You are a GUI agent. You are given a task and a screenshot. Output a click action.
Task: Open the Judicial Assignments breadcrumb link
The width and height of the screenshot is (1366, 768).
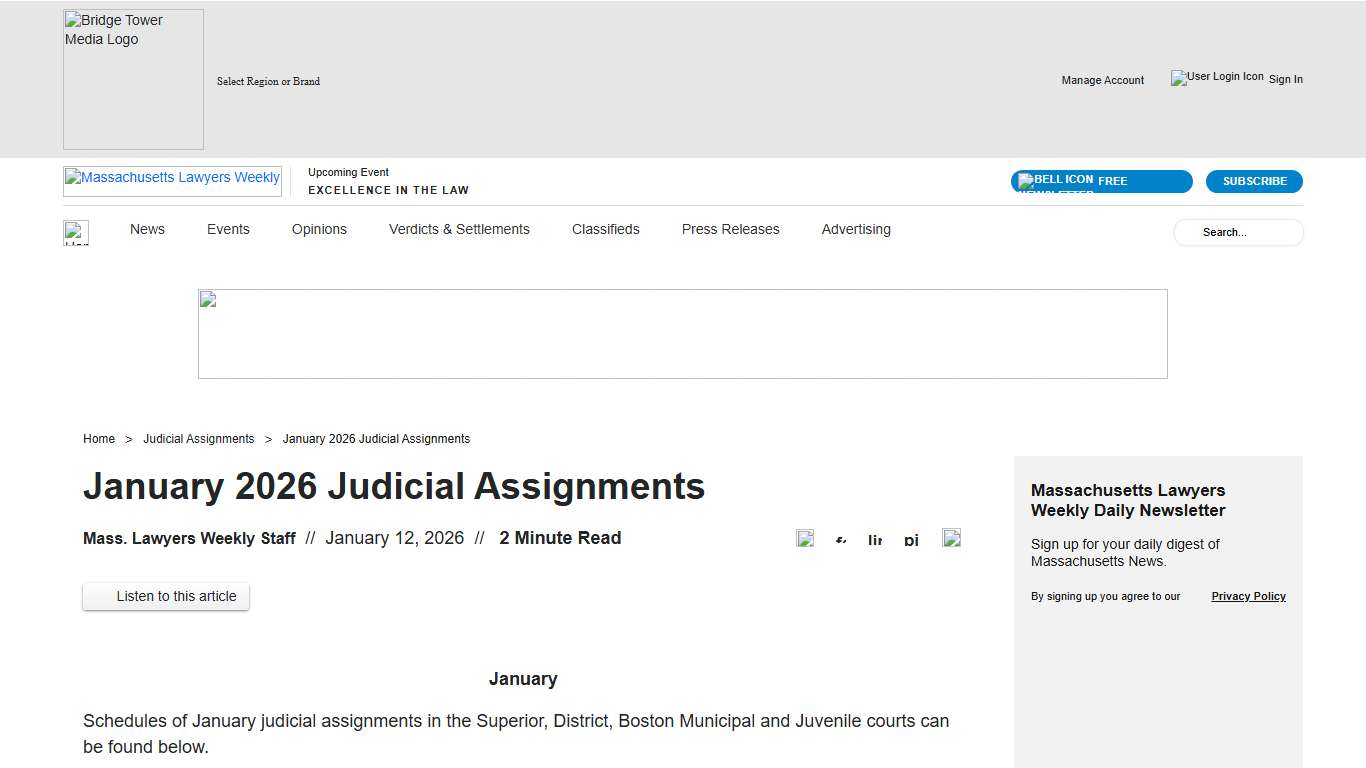tap(199, 438)
